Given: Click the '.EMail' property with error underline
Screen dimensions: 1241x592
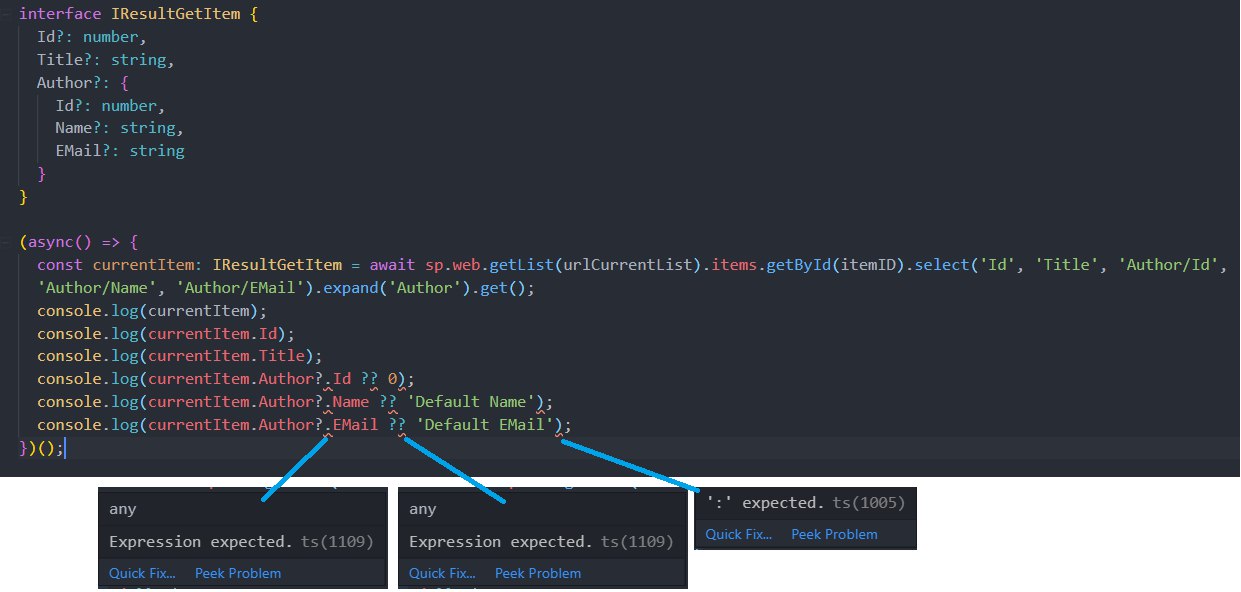Looking at the screenshot, I should (352, 426).
